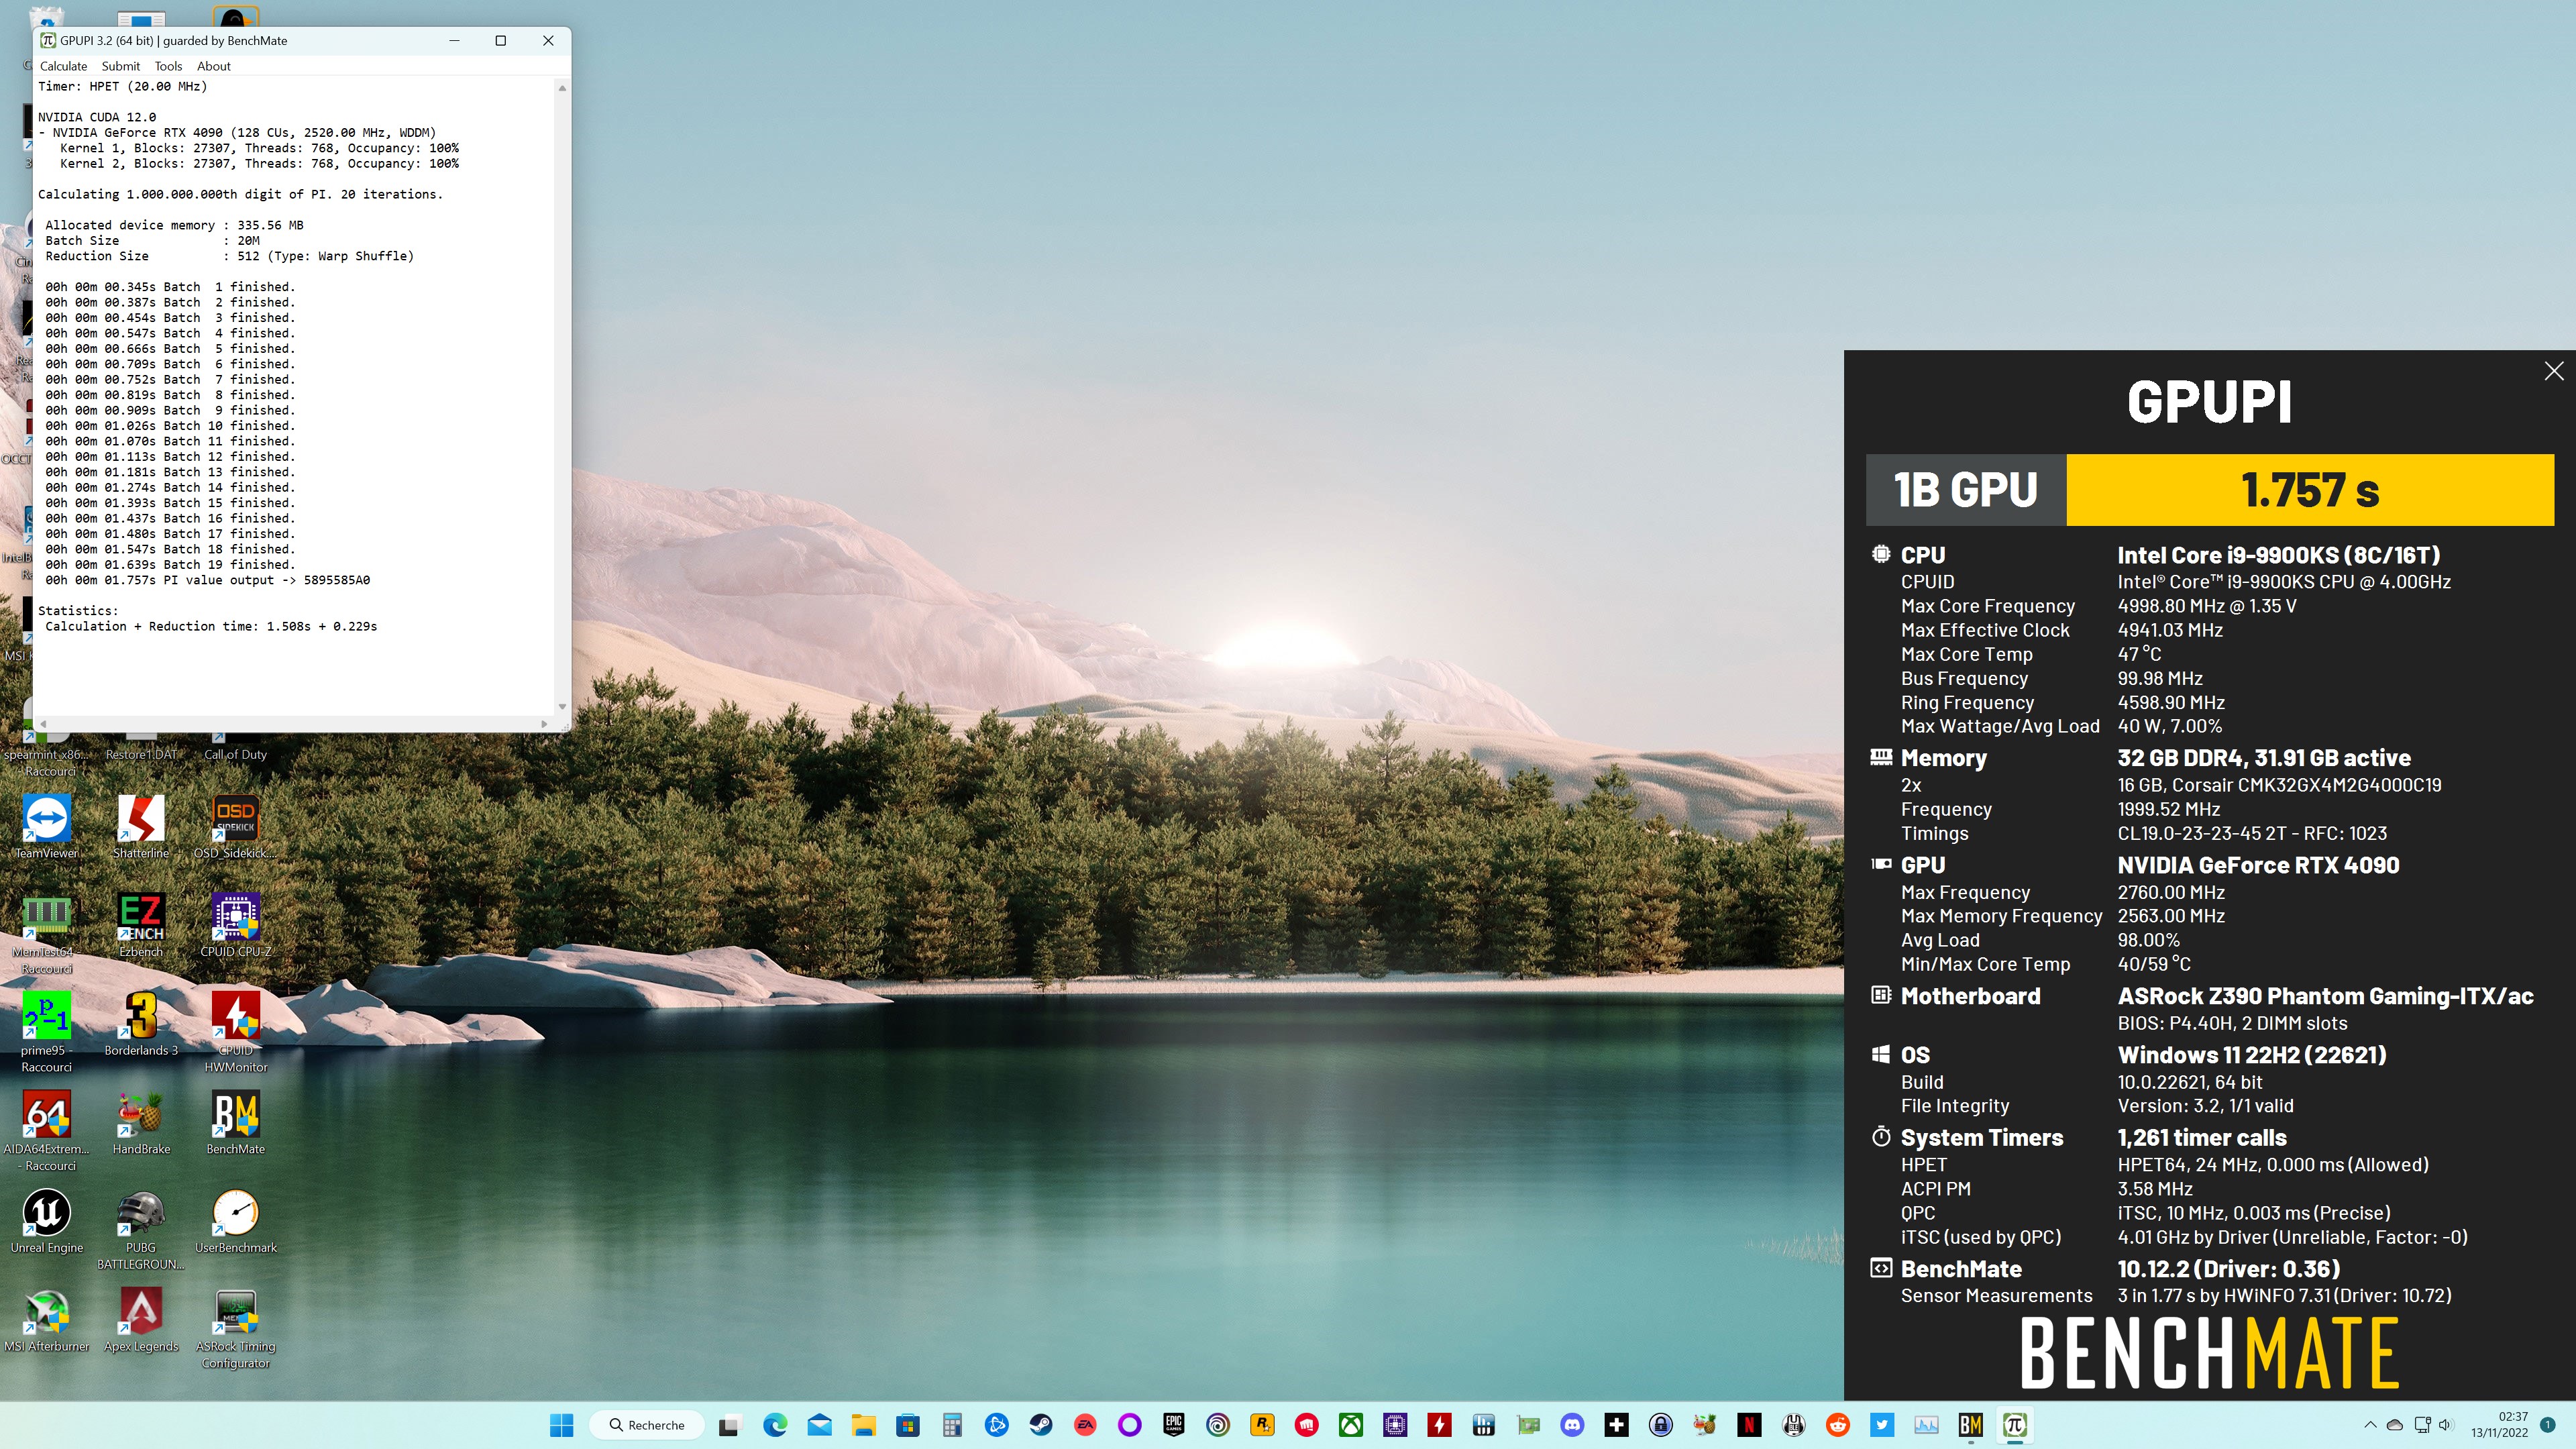The width and height of the screenshot is (2576, 1449).
Task: Open Discord from the taskbar
Action: tap(1572, 1425)
